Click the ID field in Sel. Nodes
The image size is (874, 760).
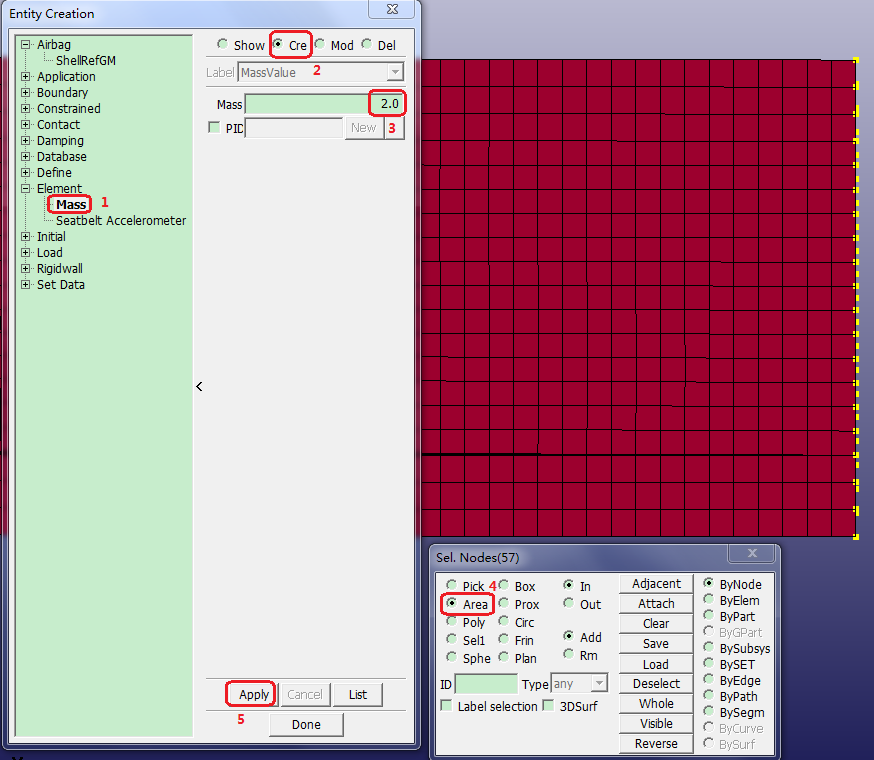pos(485,684)
